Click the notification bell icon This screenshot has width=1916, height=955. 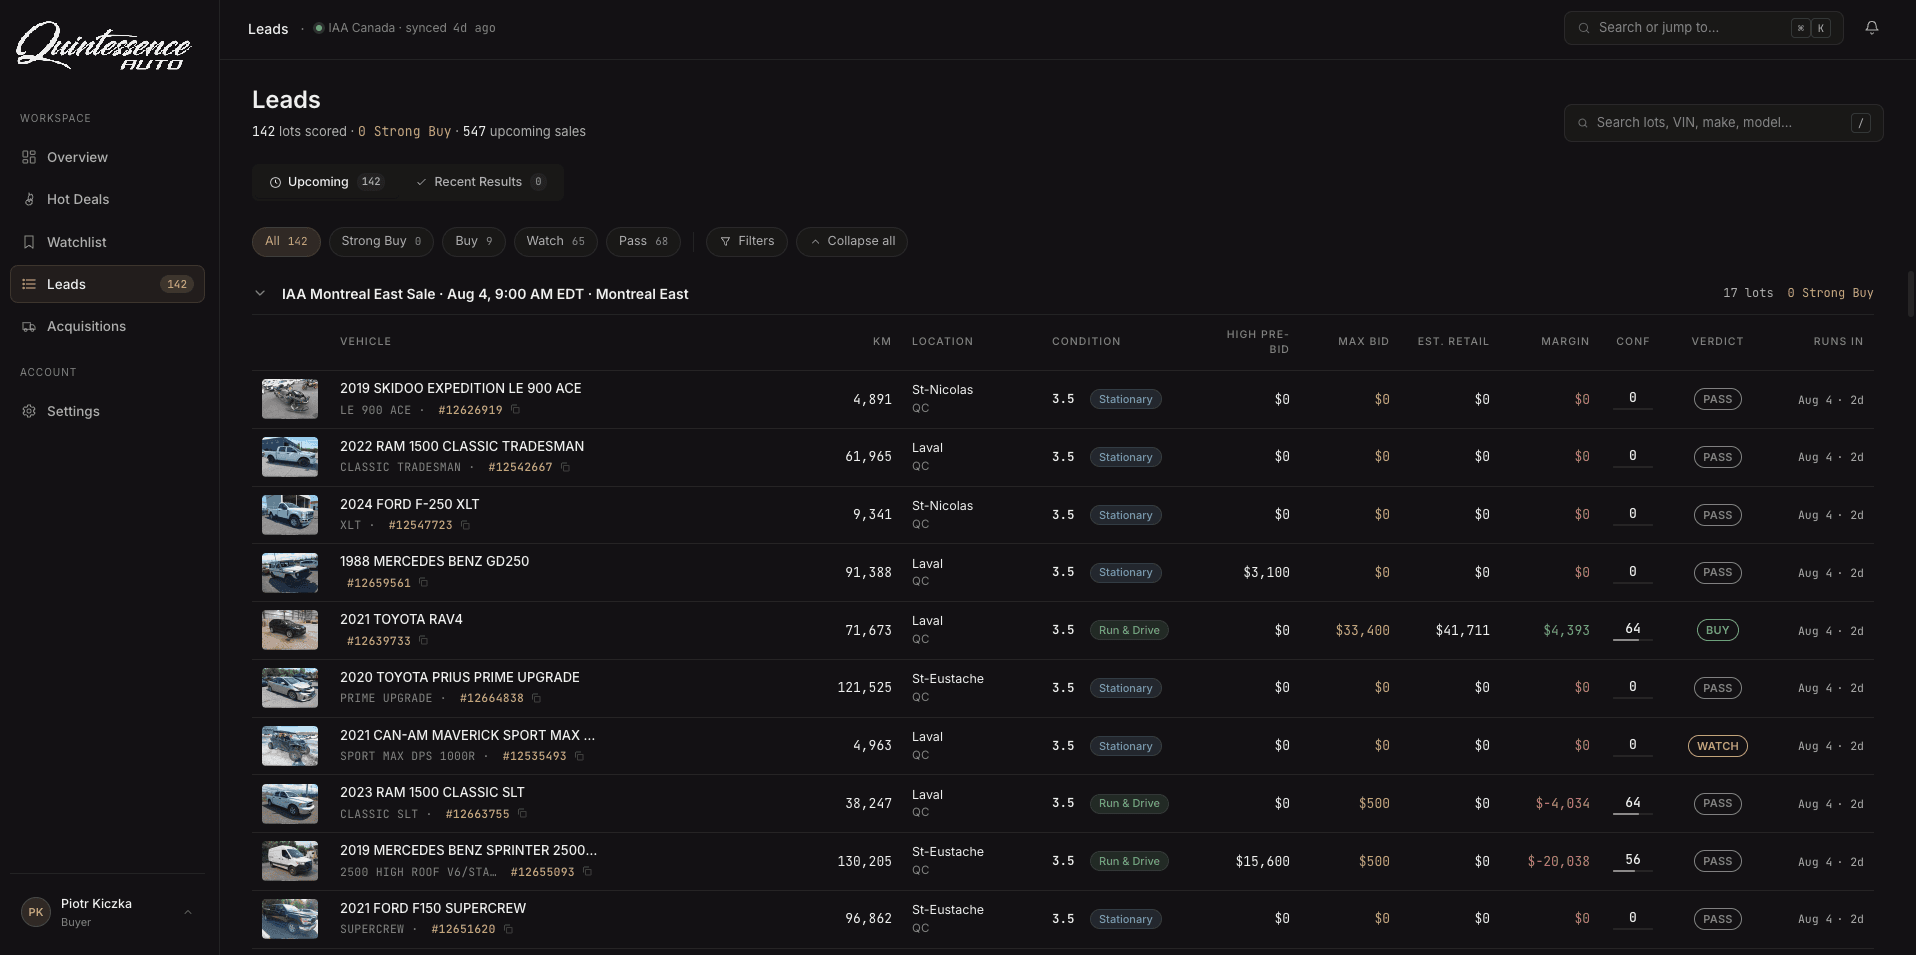click(x=1872, y=28)
